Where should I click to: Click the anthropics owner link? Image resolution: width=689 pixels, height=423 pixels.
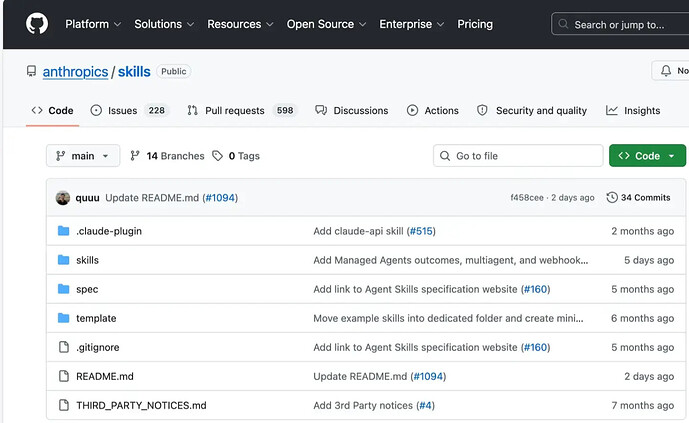[x=75, y=72]
